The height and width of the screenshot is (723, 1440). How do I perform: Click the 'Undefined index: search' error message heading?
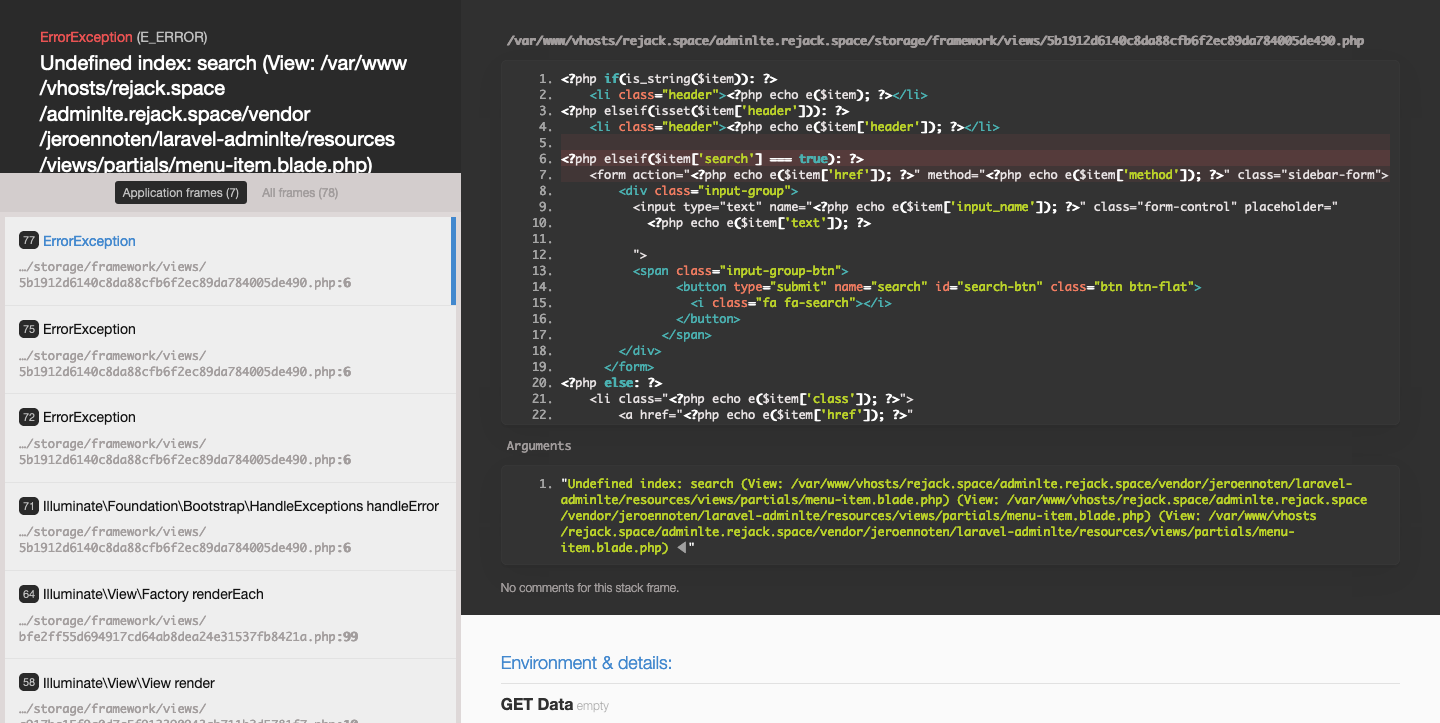225,114
